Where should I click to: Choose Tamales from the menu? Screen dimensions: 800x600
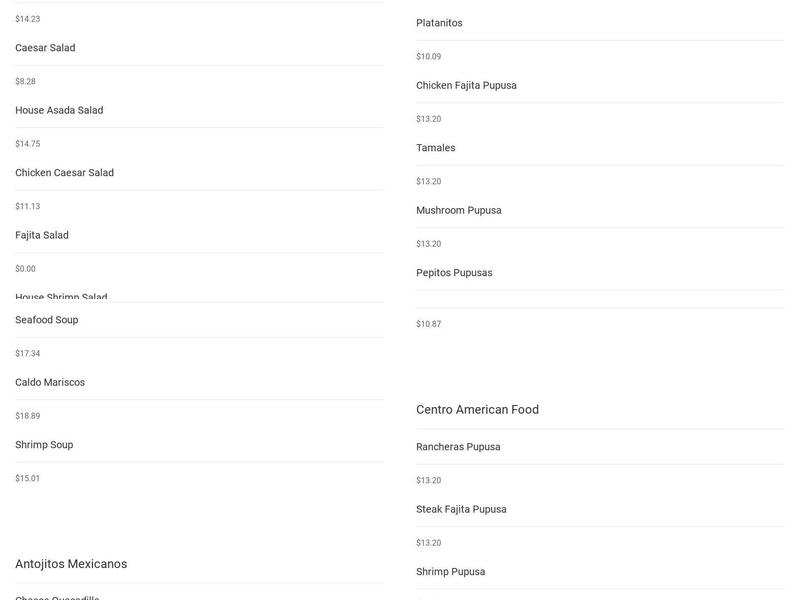coord(435,148)
